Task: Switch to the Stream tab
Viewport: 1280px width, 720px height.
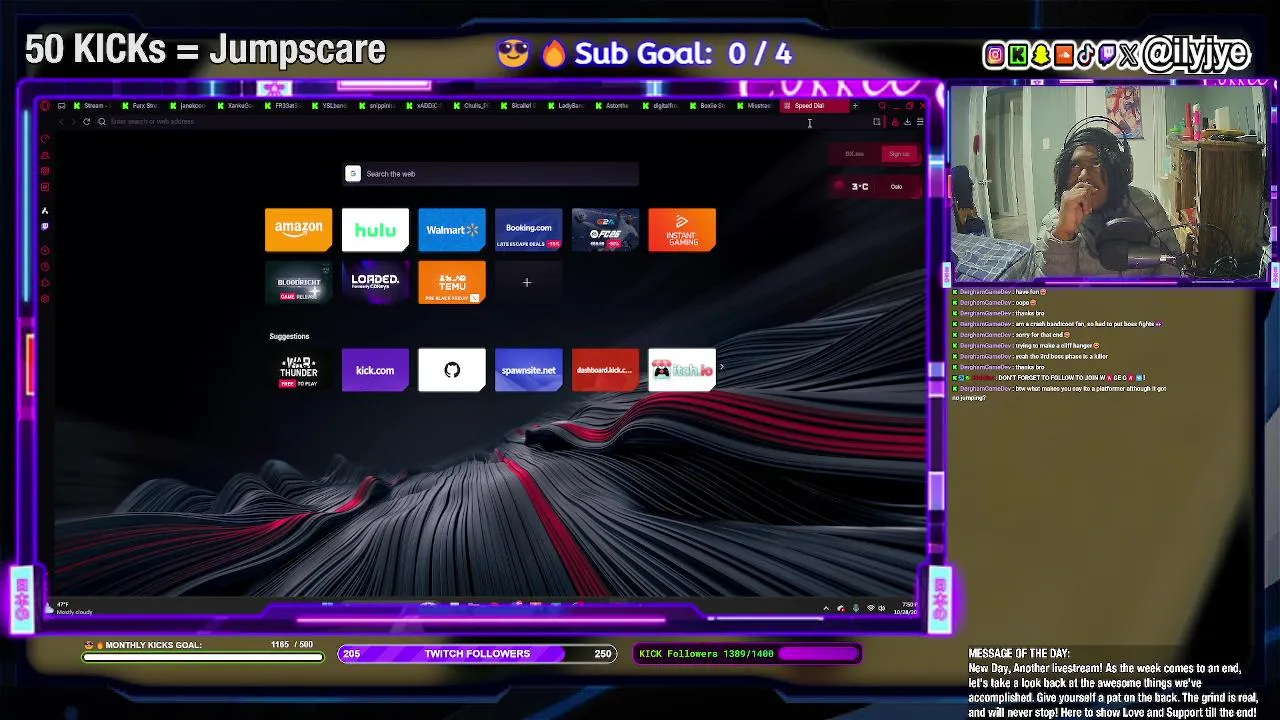Action: tap(91, 105)
